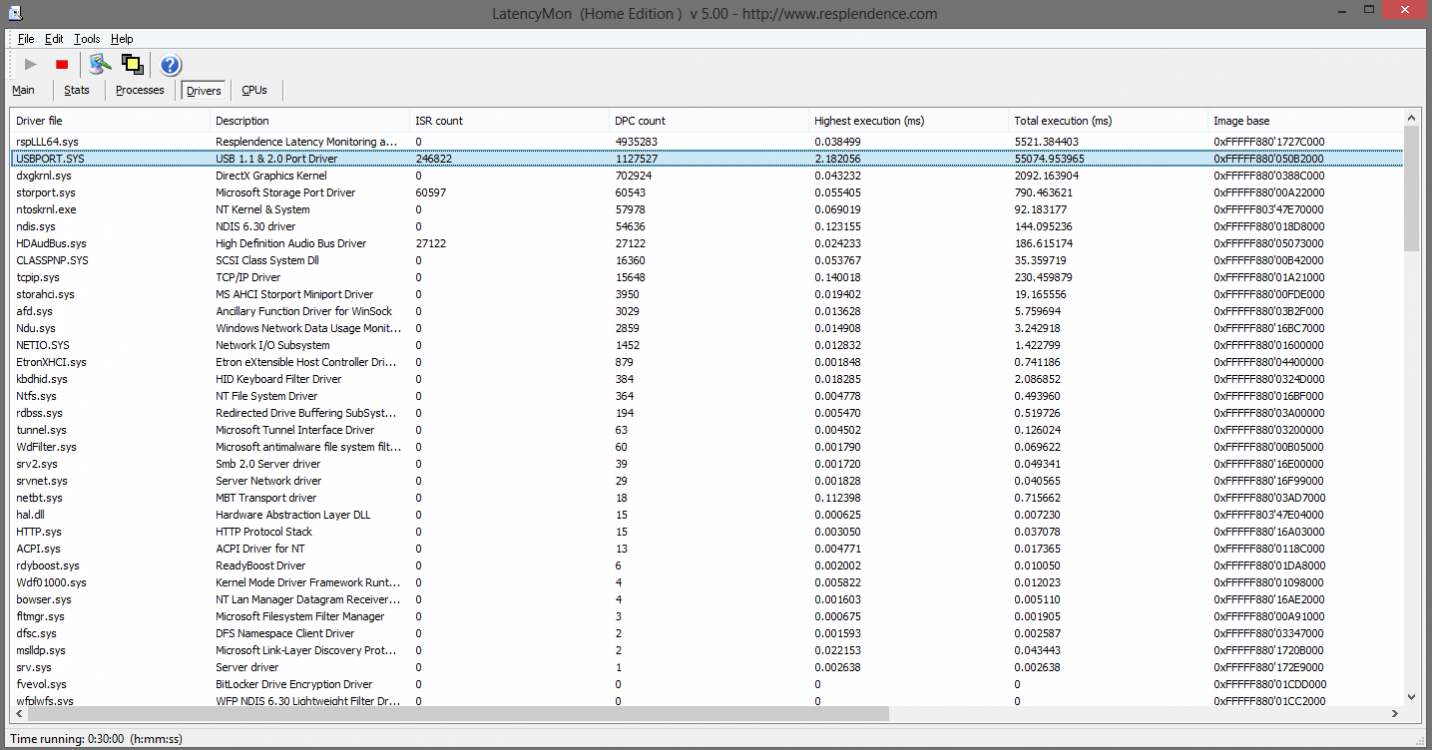The height and width of the screenshot is (750, 1432).
Task: Sort by Highest execution (ms) column header
Action: click(910, 121)
